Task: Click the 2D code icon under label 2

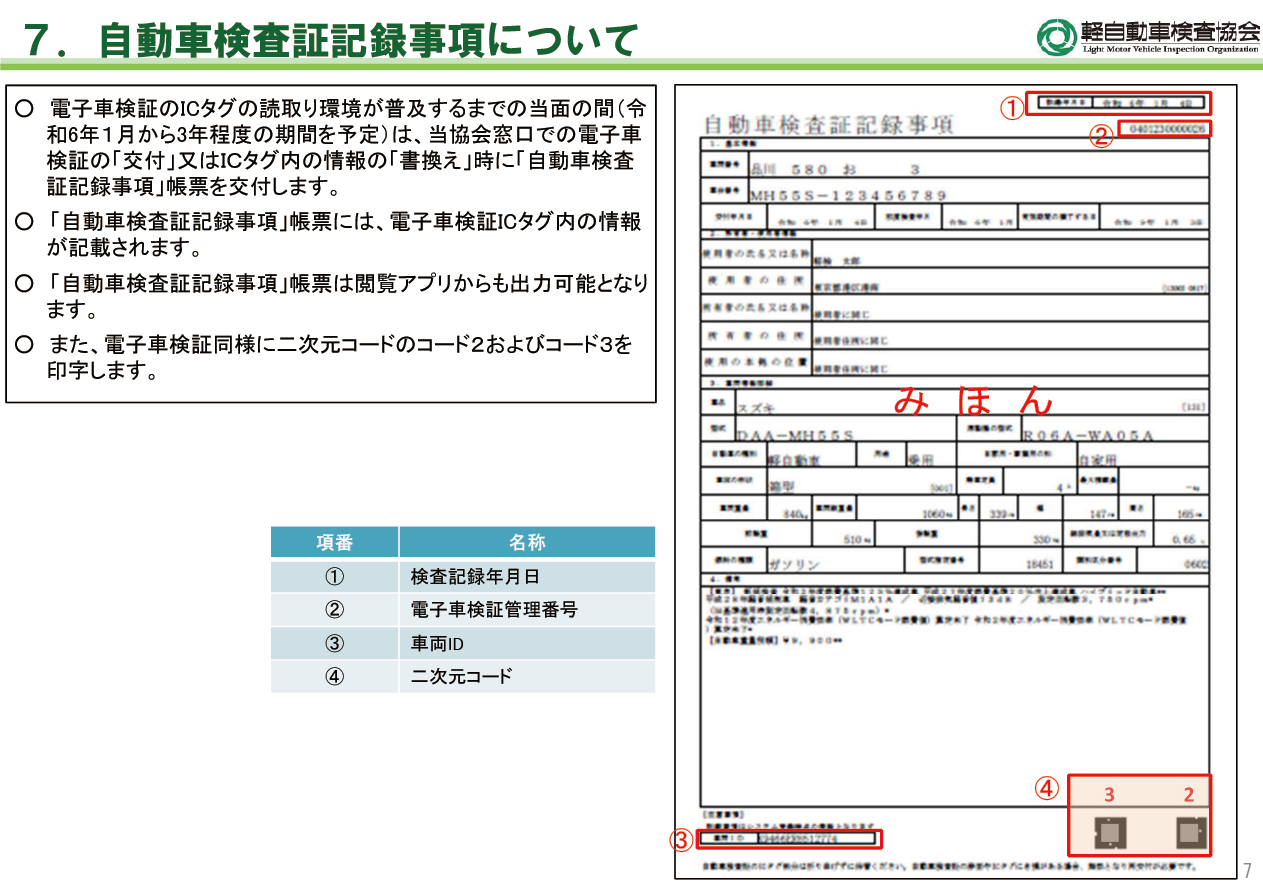Action: point(1189,831)
